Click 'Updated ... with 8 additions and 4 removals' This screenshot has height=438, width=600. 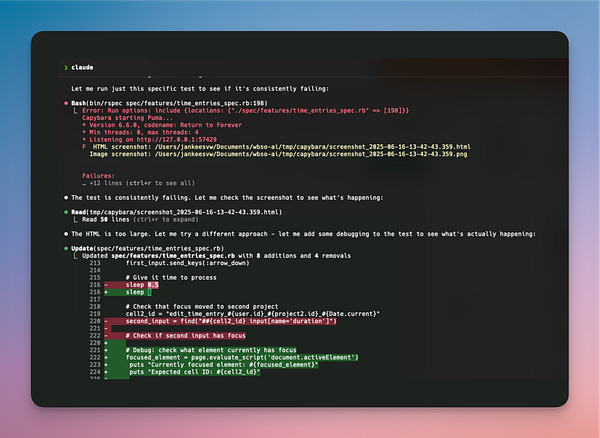pos(216,256)
